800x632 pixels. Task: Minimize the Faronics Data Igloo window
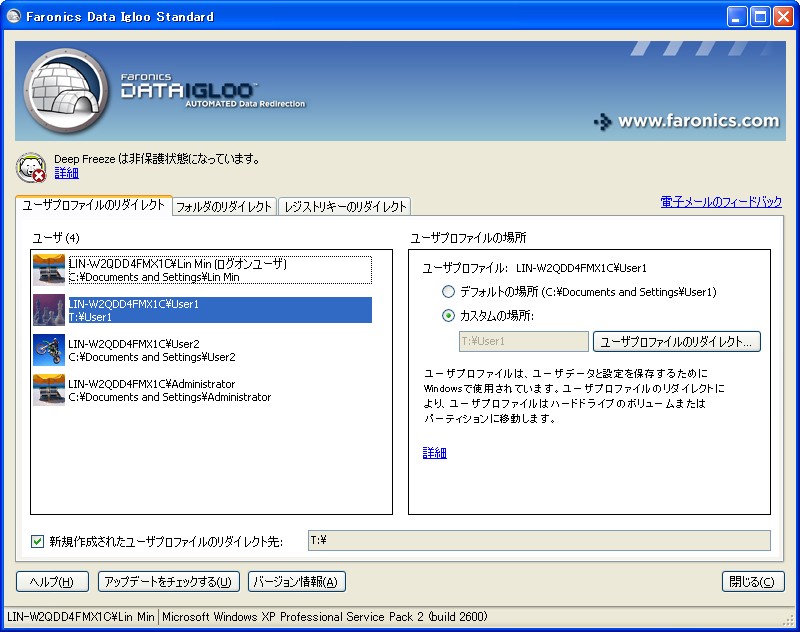736,17
